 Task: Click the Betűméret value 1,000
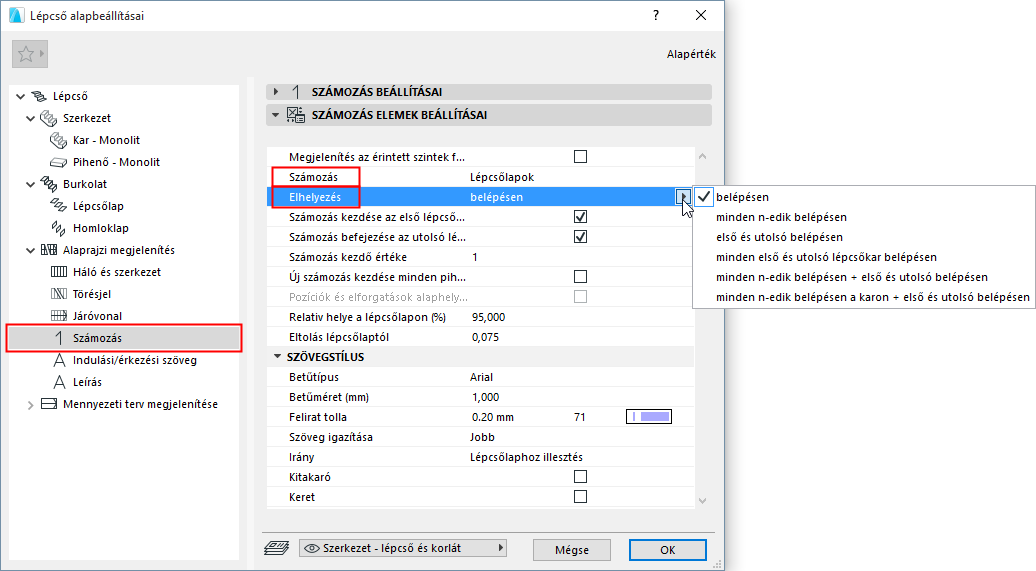point(486,397)
